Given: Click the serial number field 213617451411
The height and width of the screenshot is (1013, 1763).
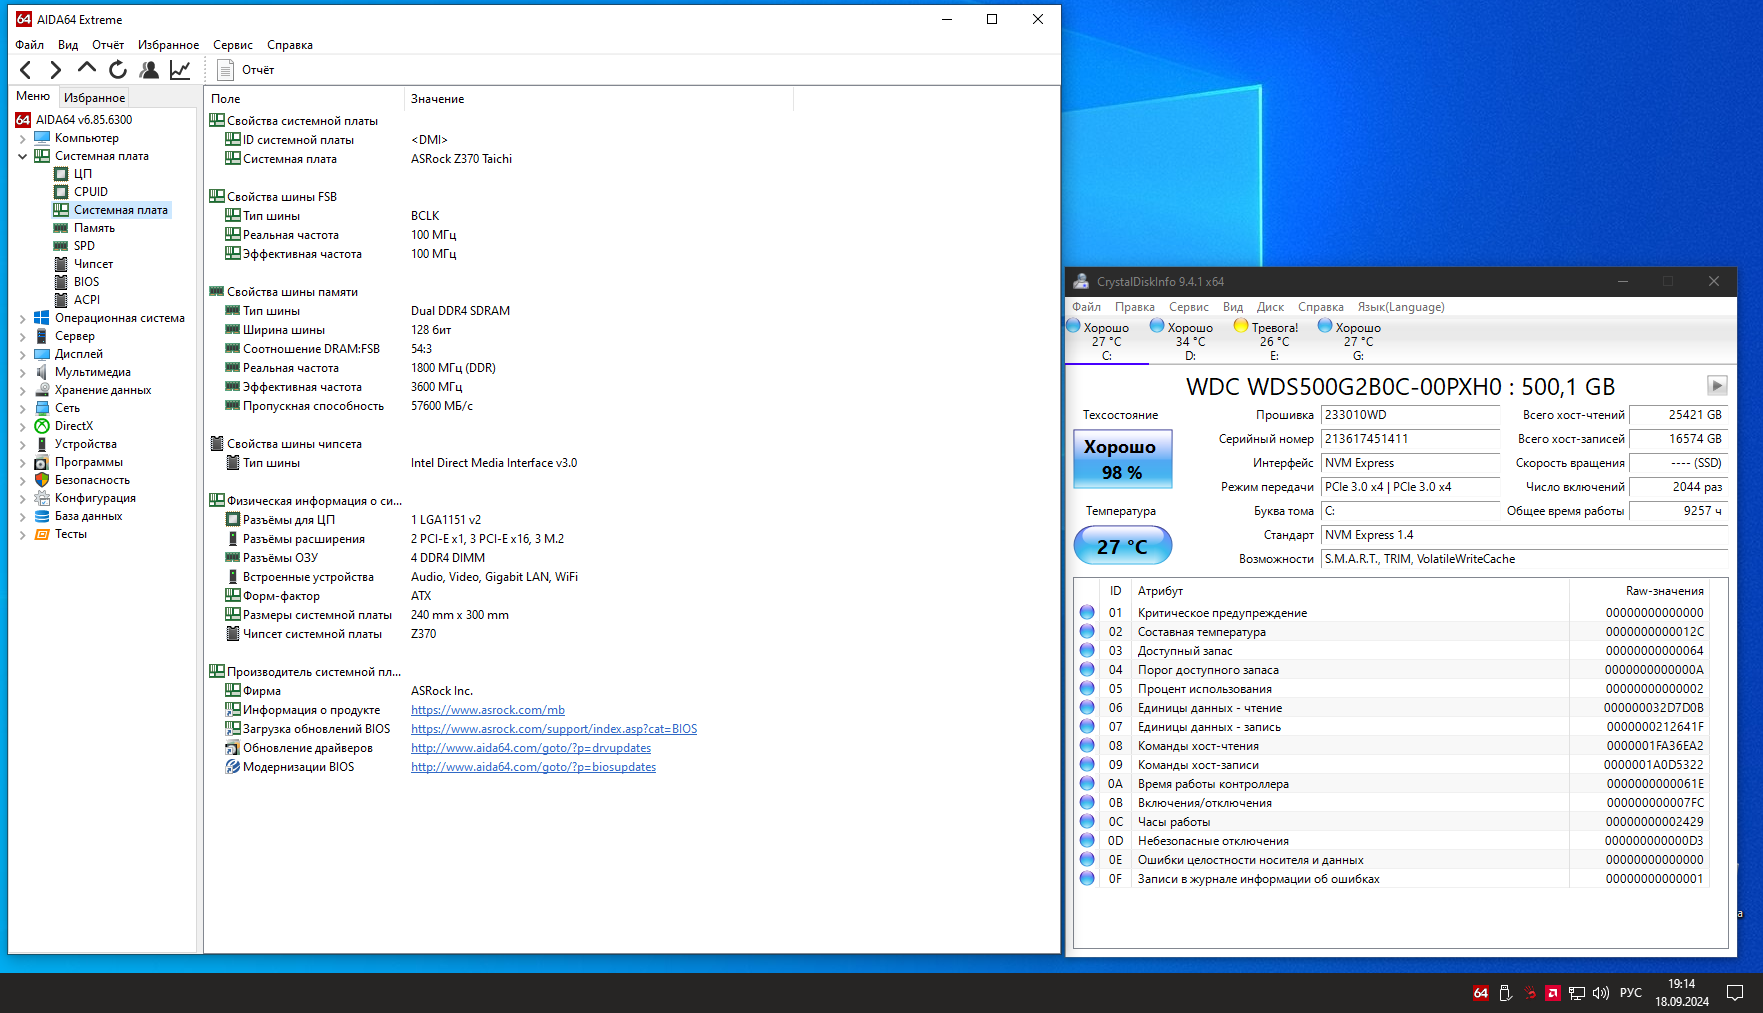Looking at the screenshot, I should (1410, 439).
